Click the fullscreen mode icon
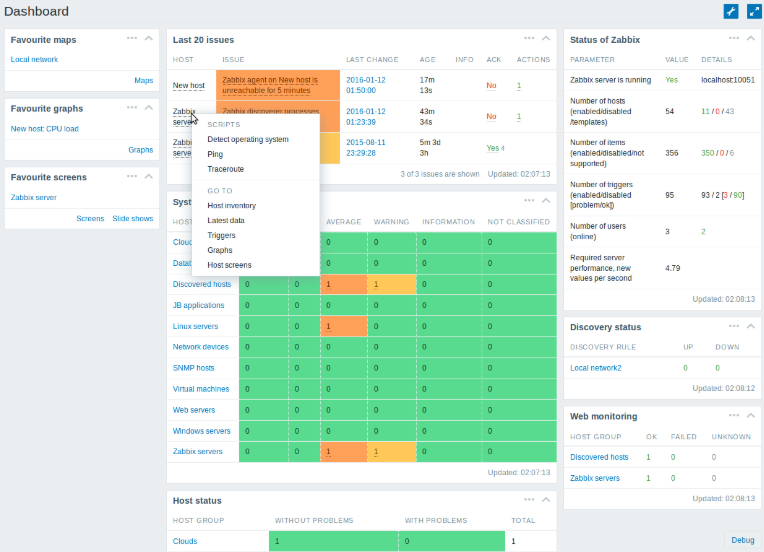 click(x=754, y=11)
